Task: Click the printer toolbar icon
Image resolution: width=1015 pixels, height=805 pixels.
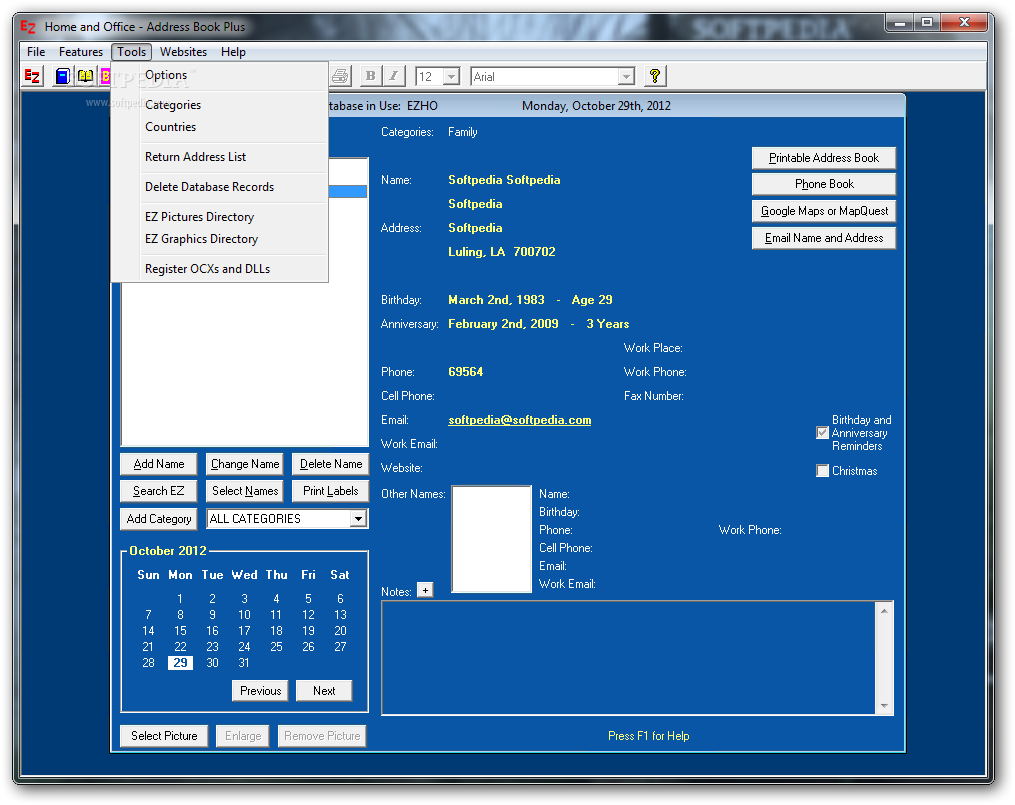Action: [340, 76]
